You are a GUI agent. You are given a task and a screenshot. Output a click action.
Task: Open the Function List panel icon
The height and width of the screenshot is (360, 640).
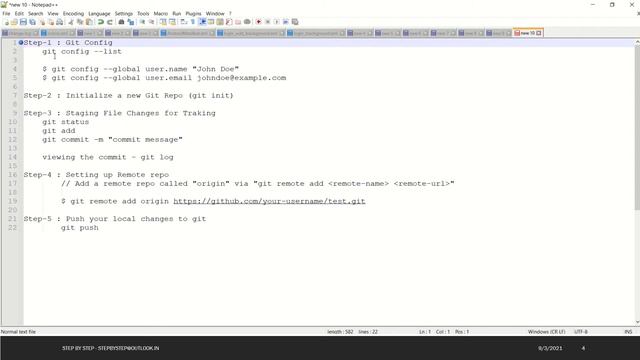tap(229, 22)
